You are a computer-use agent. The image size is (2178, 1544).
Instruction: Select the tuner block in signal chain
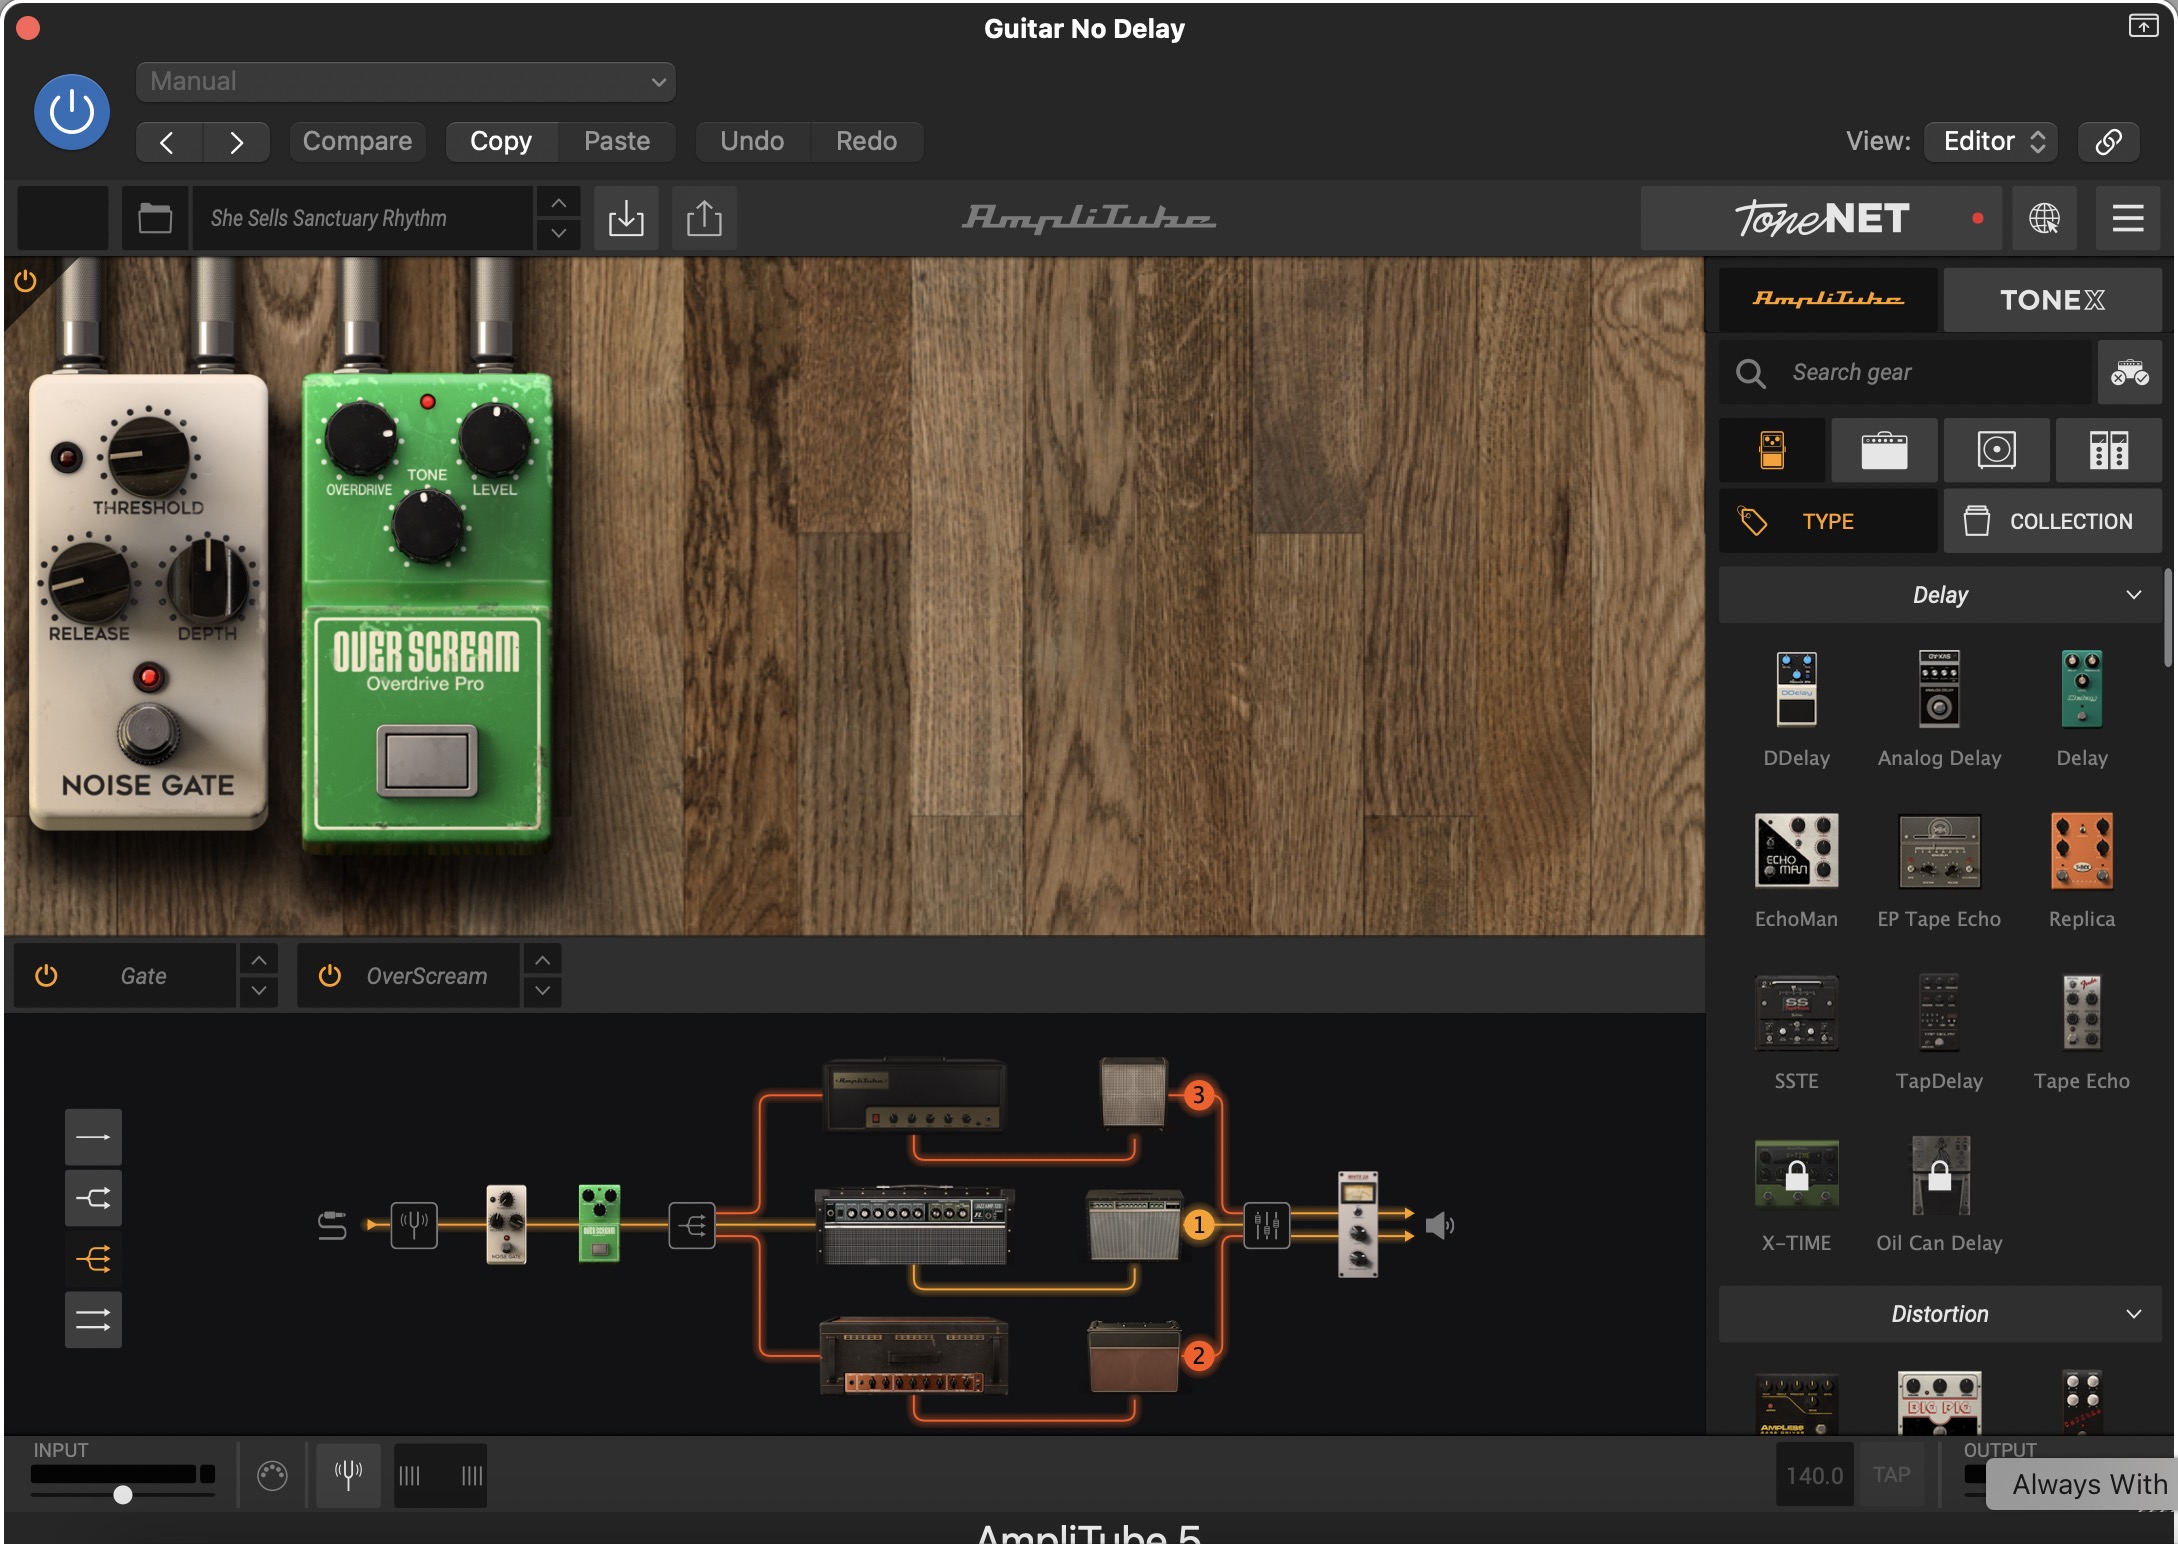[413, 1224]
